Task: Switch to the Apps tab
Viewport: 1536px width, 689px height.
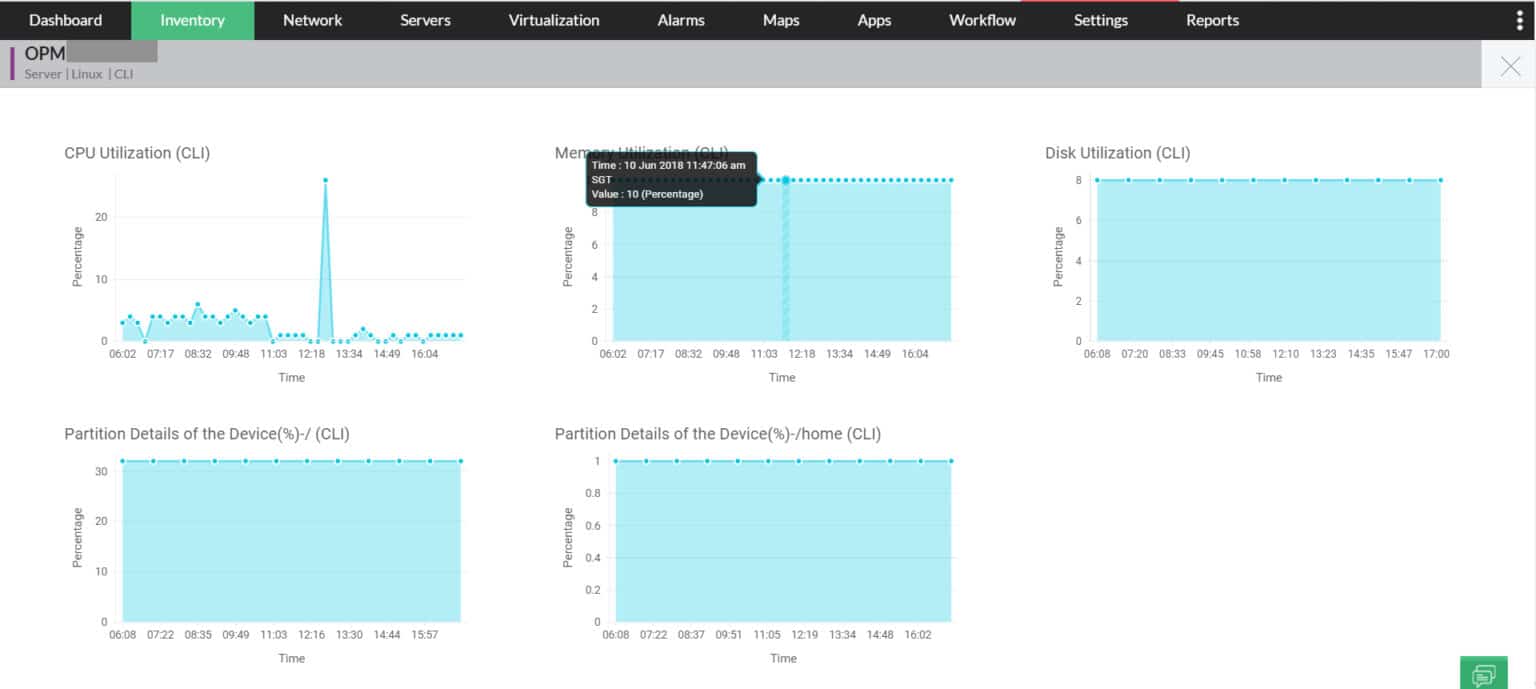Action: [x=873, y=20]
